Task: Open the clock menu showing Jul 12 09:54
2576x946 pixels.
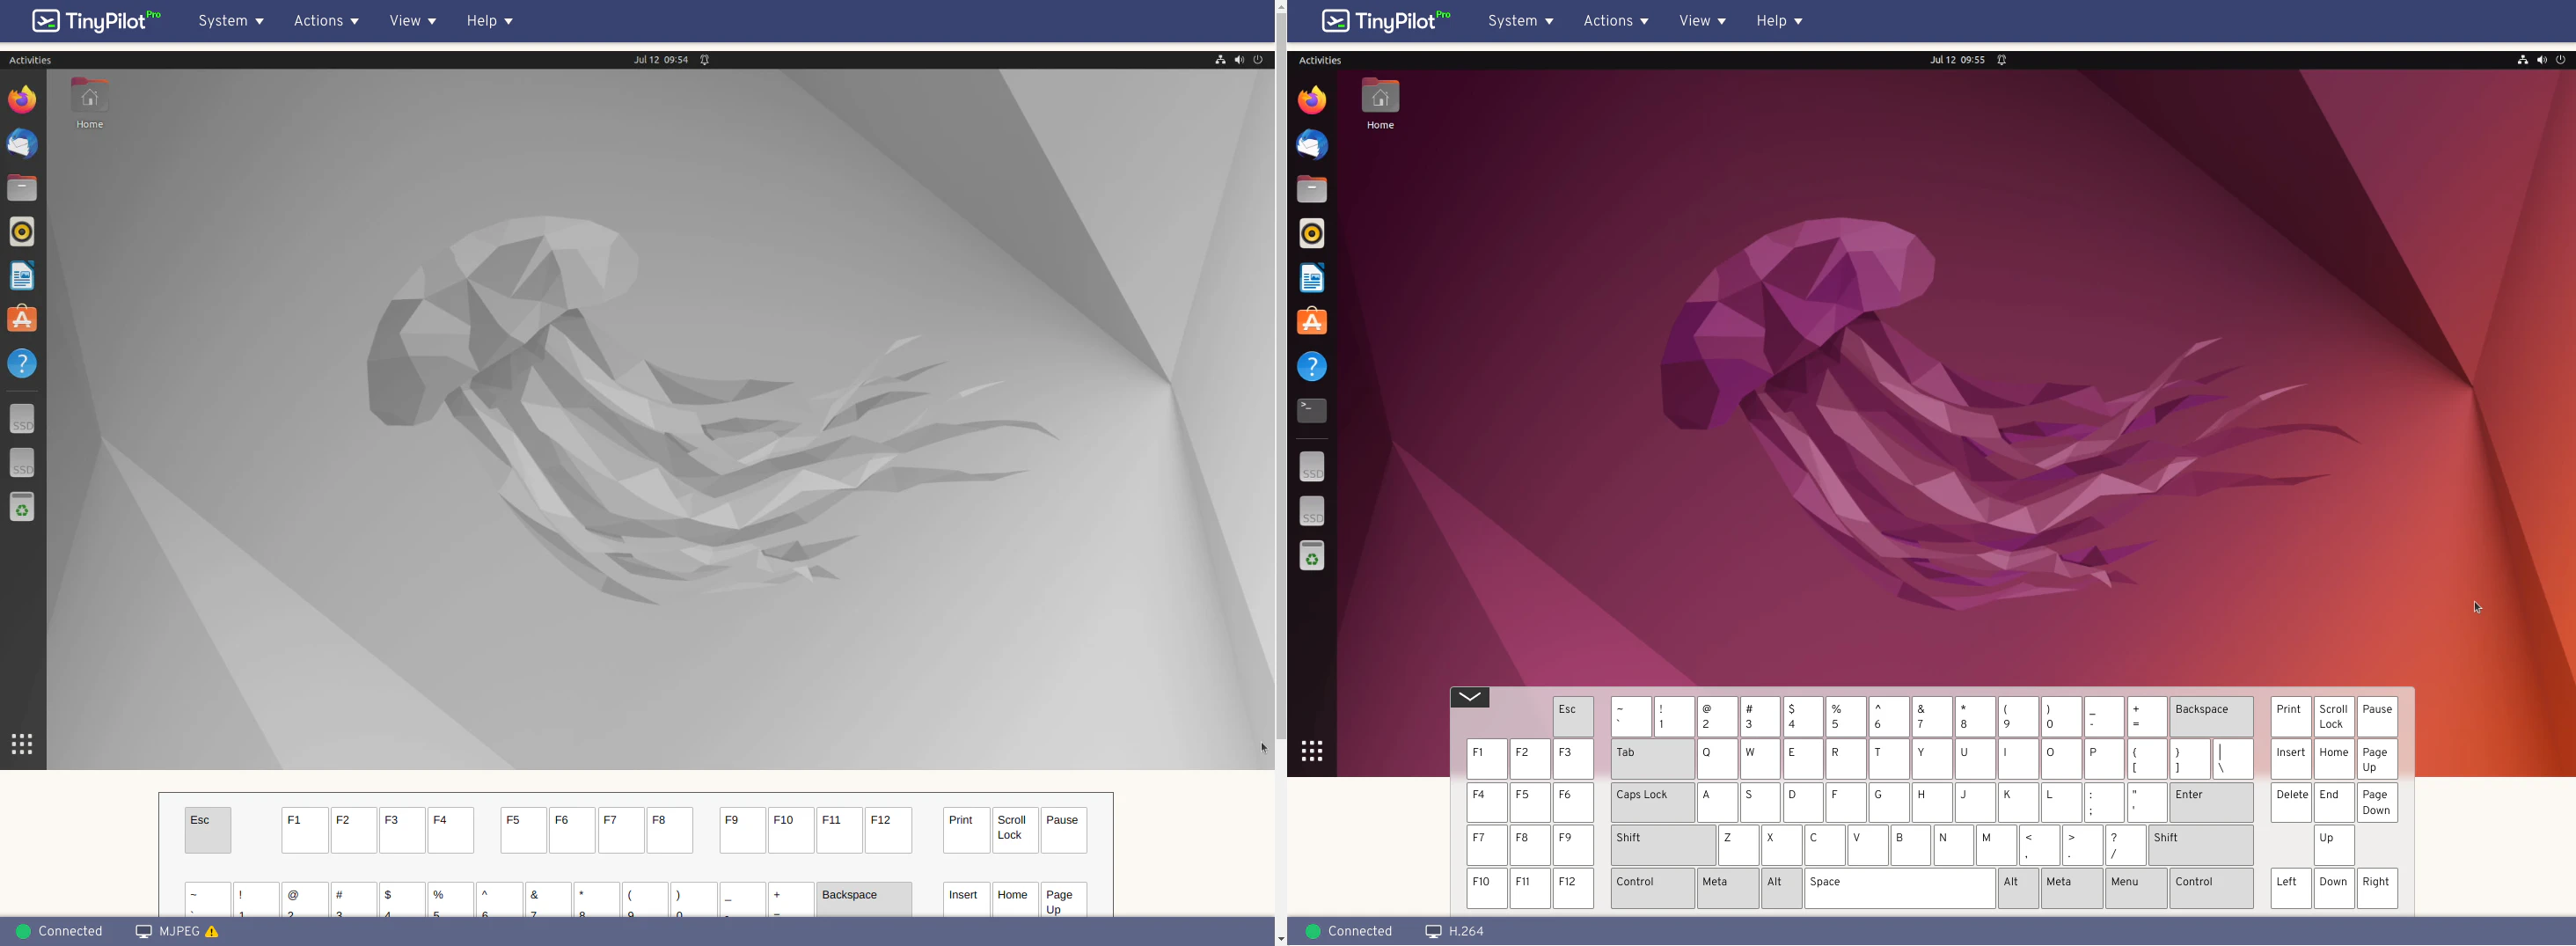Action: pos(661,60)
